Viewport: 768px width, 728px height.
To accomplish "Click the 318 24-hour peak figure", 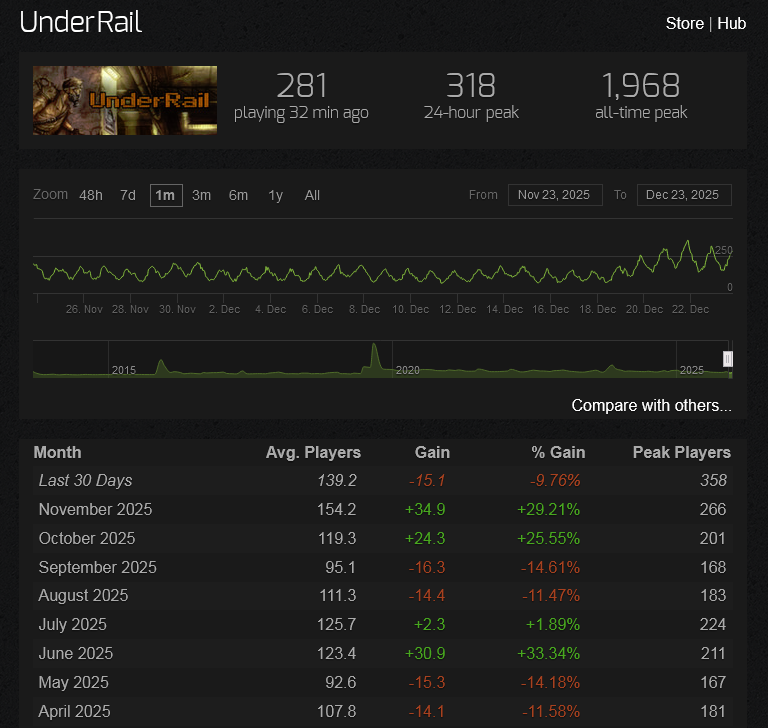I will pos(471,86).
